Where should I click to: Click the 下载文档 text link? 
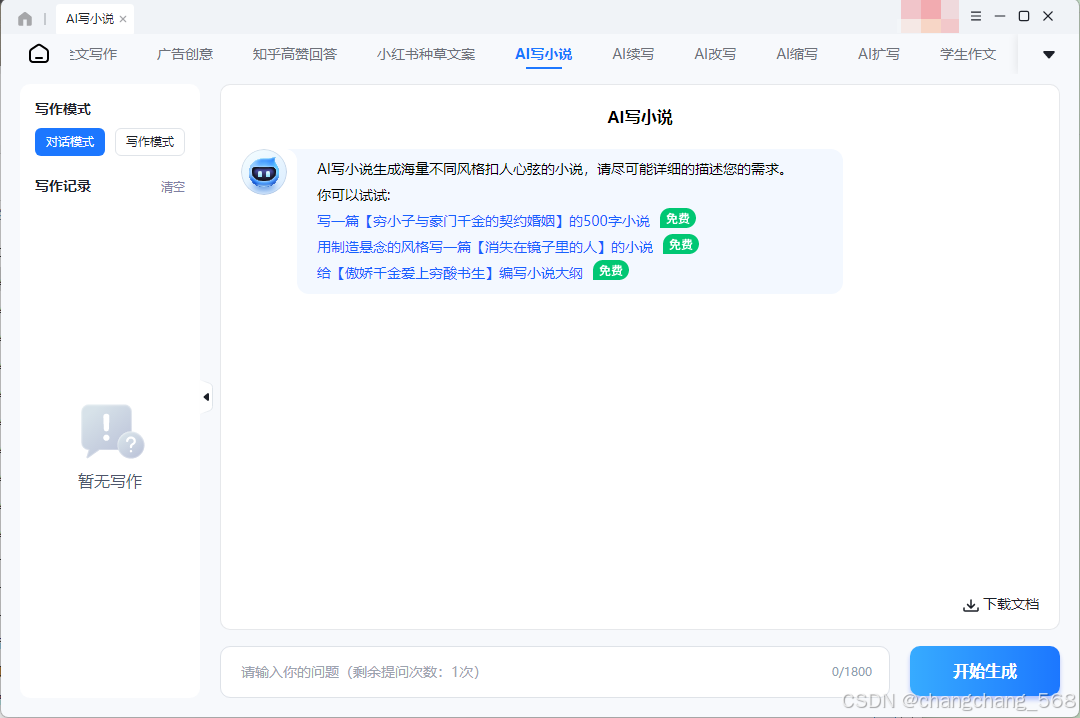click(1011, 604)
